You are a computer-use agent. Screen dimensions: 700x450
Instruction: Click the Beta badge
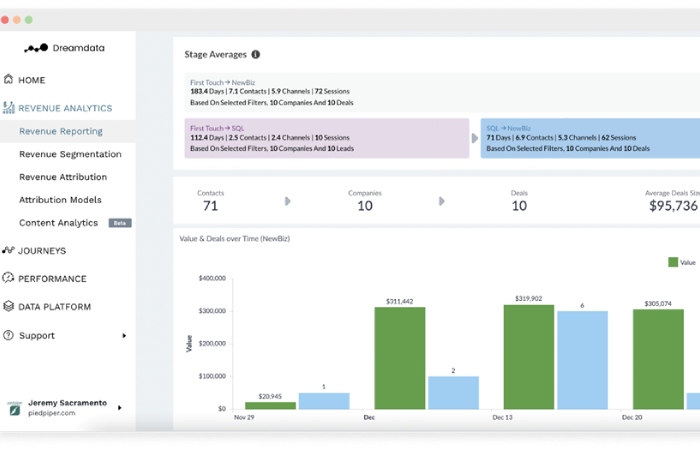point(120,223)
